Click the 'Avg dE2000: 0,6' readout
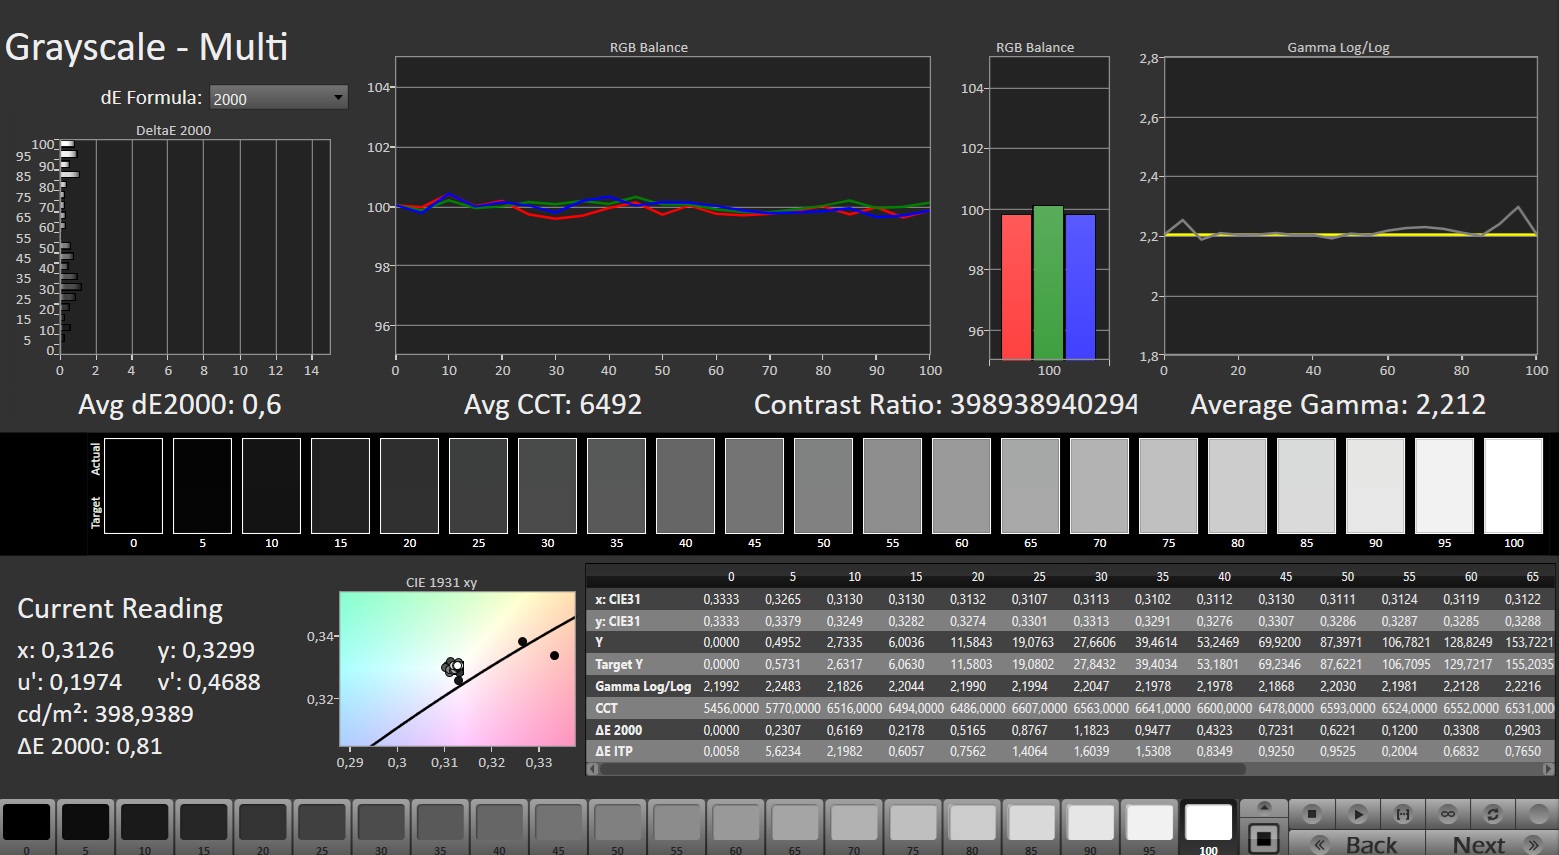The height and width of the screenshot is (855, 1559). coord(180,405)
